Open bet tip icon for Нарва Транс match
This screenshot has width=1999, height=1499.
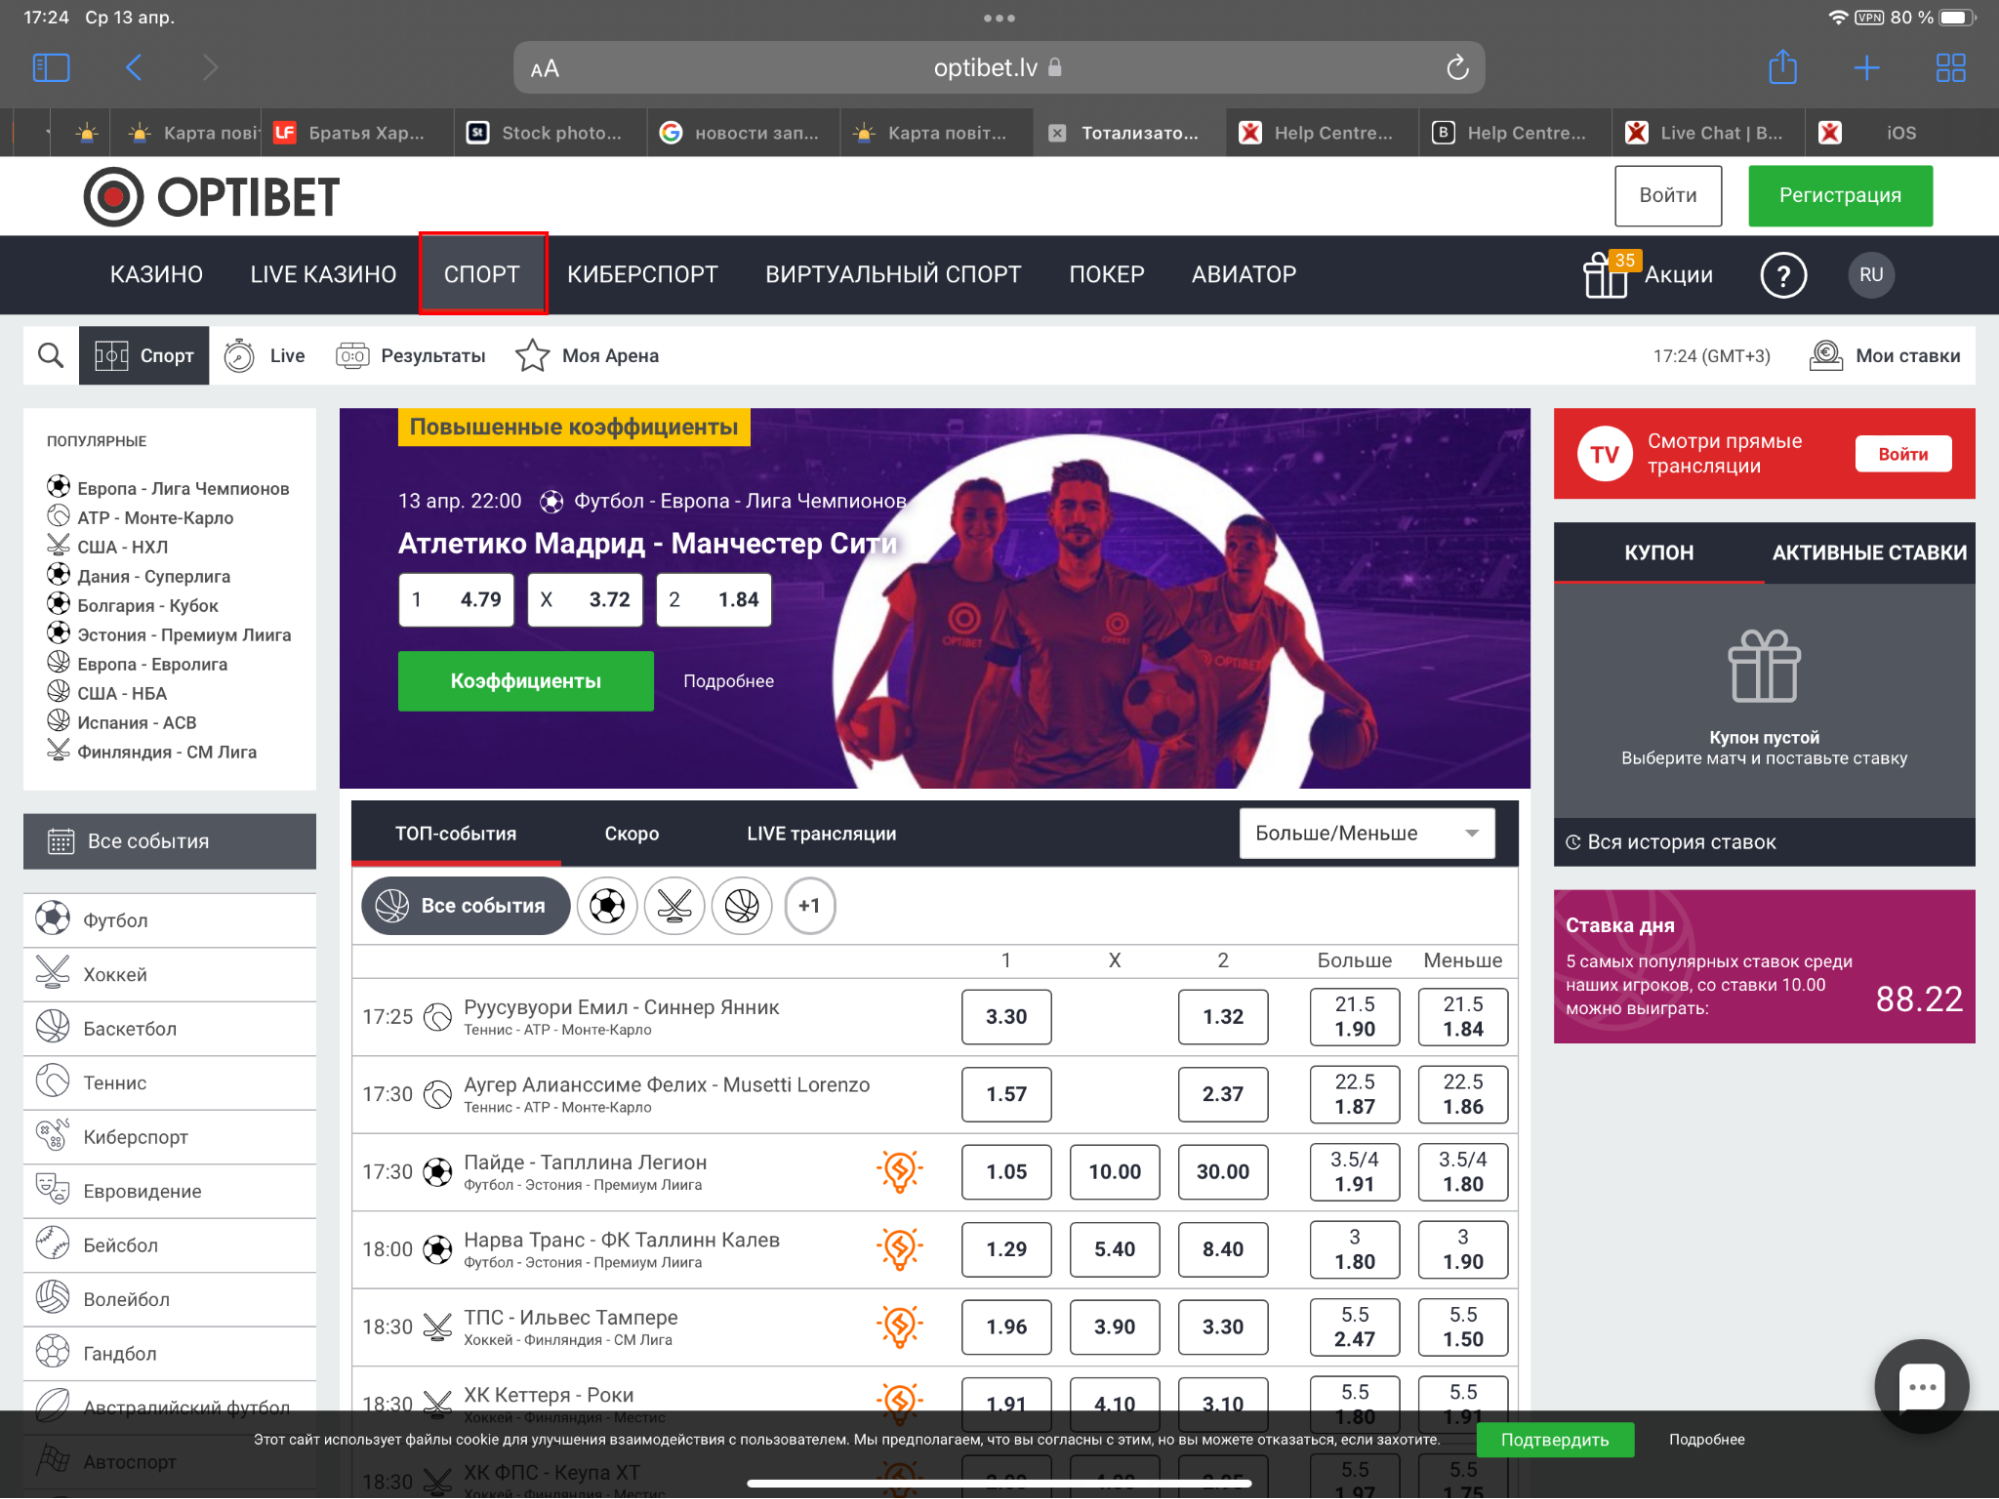899,1248
